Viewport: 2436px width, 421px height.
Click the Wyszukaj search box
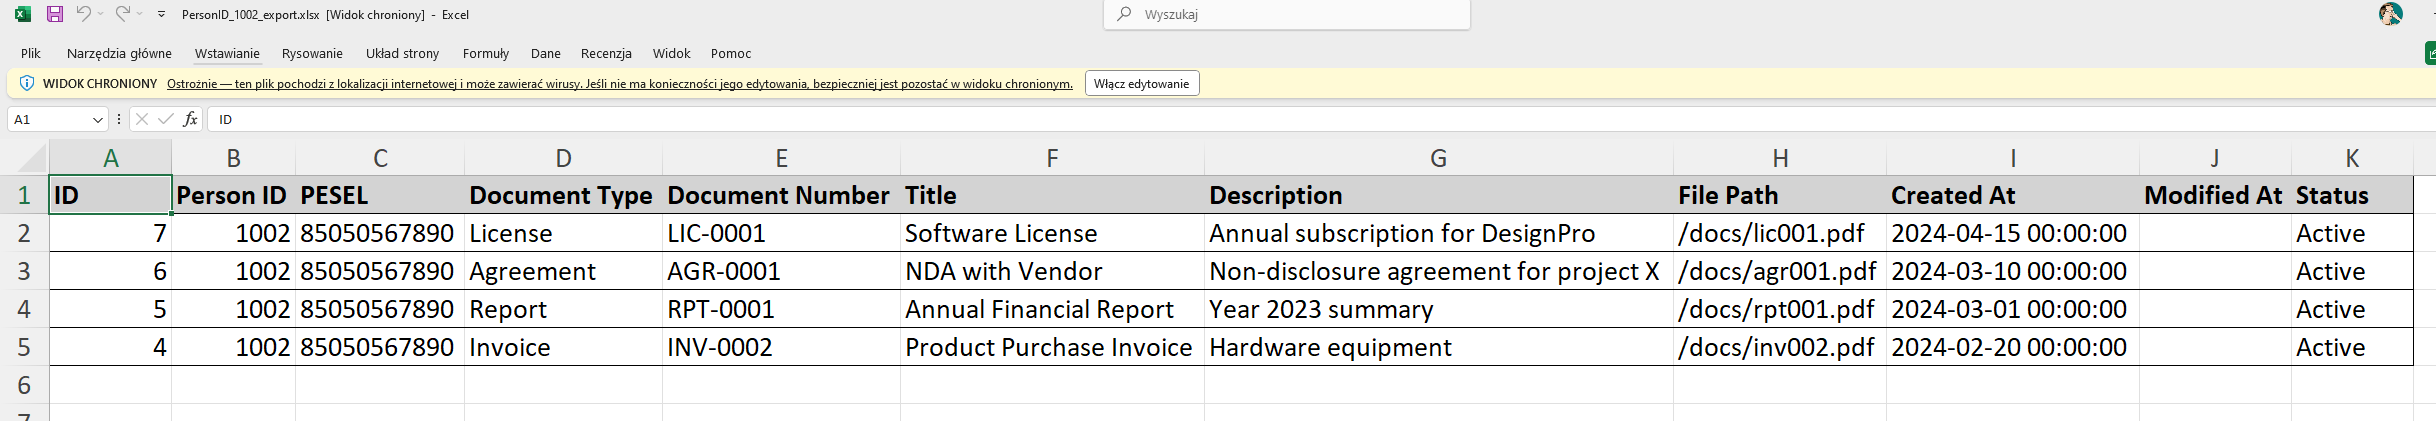point(1287,14)
